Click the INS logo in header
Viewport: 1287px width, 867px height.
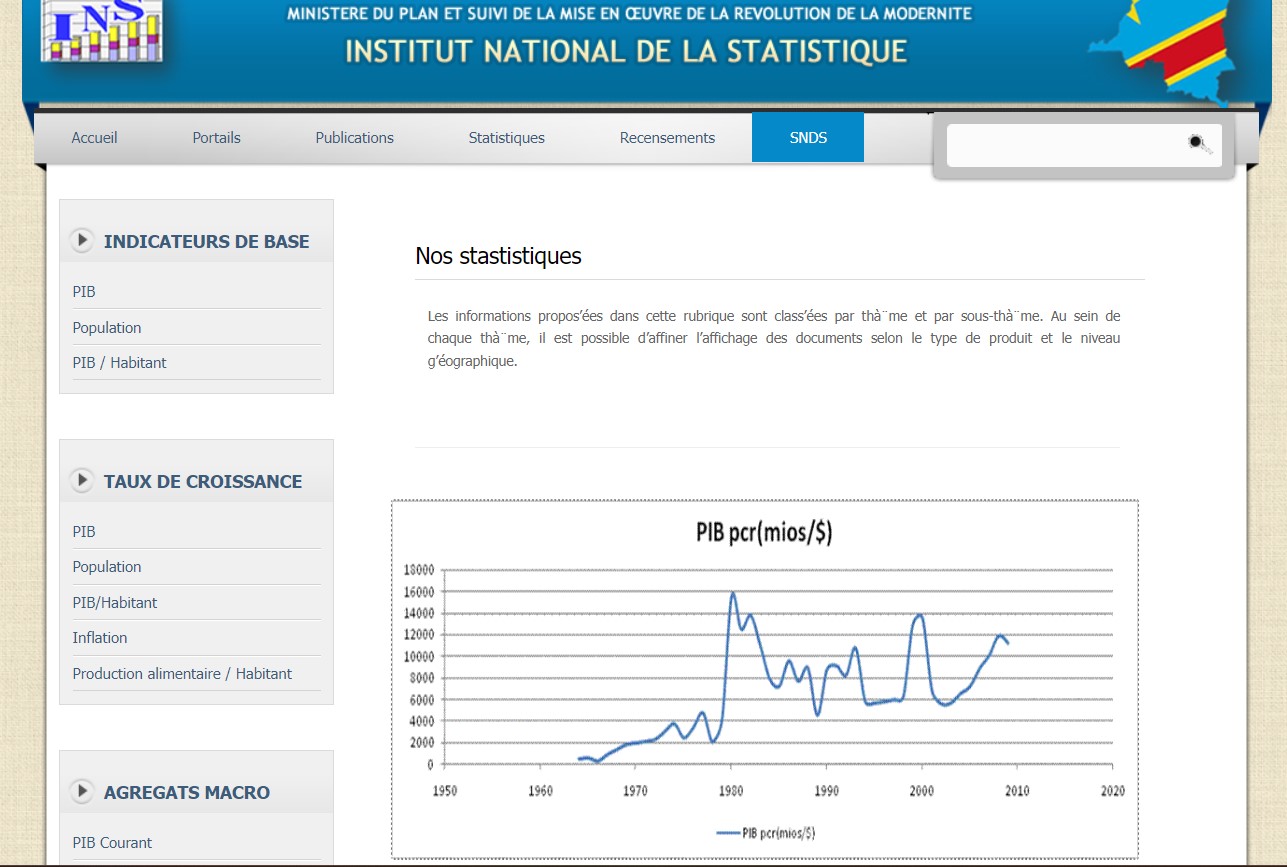tap(101, 30)
